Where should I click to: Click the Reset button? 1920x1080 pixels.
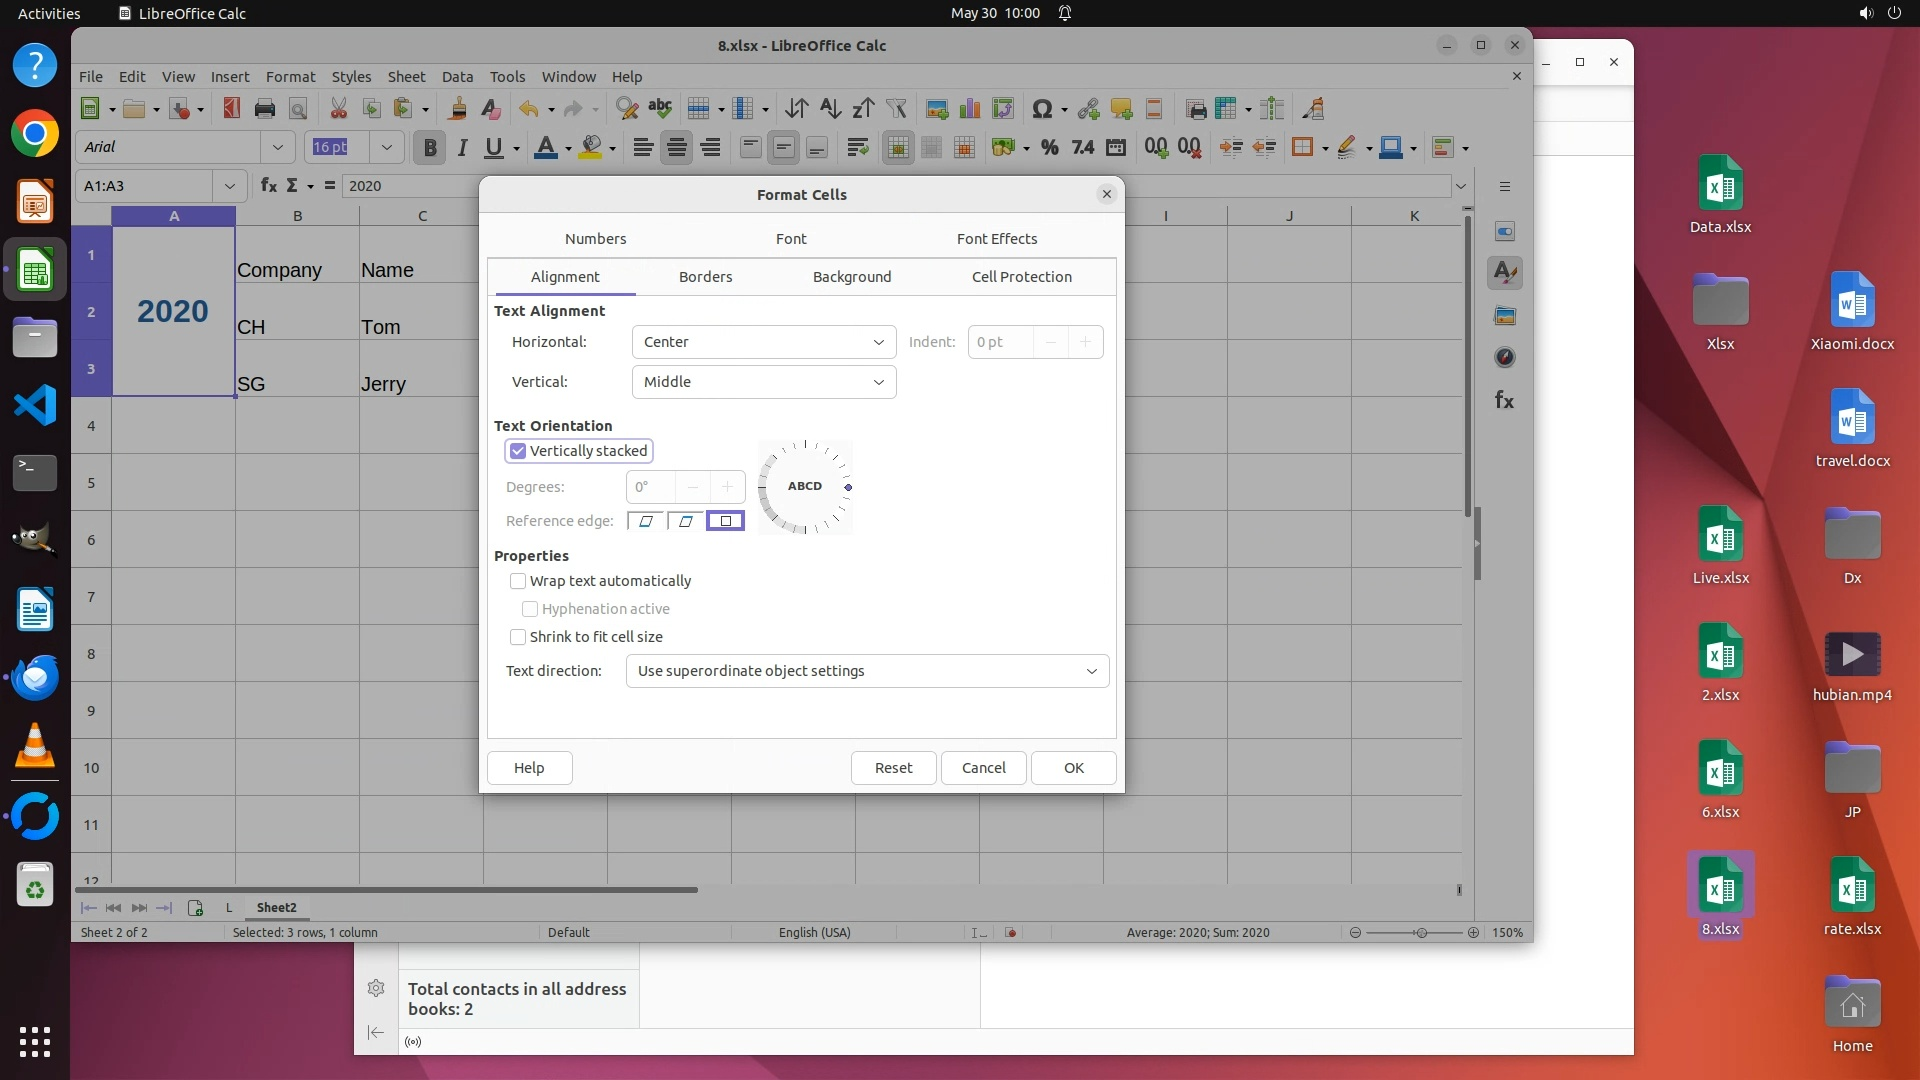[893, 768]
